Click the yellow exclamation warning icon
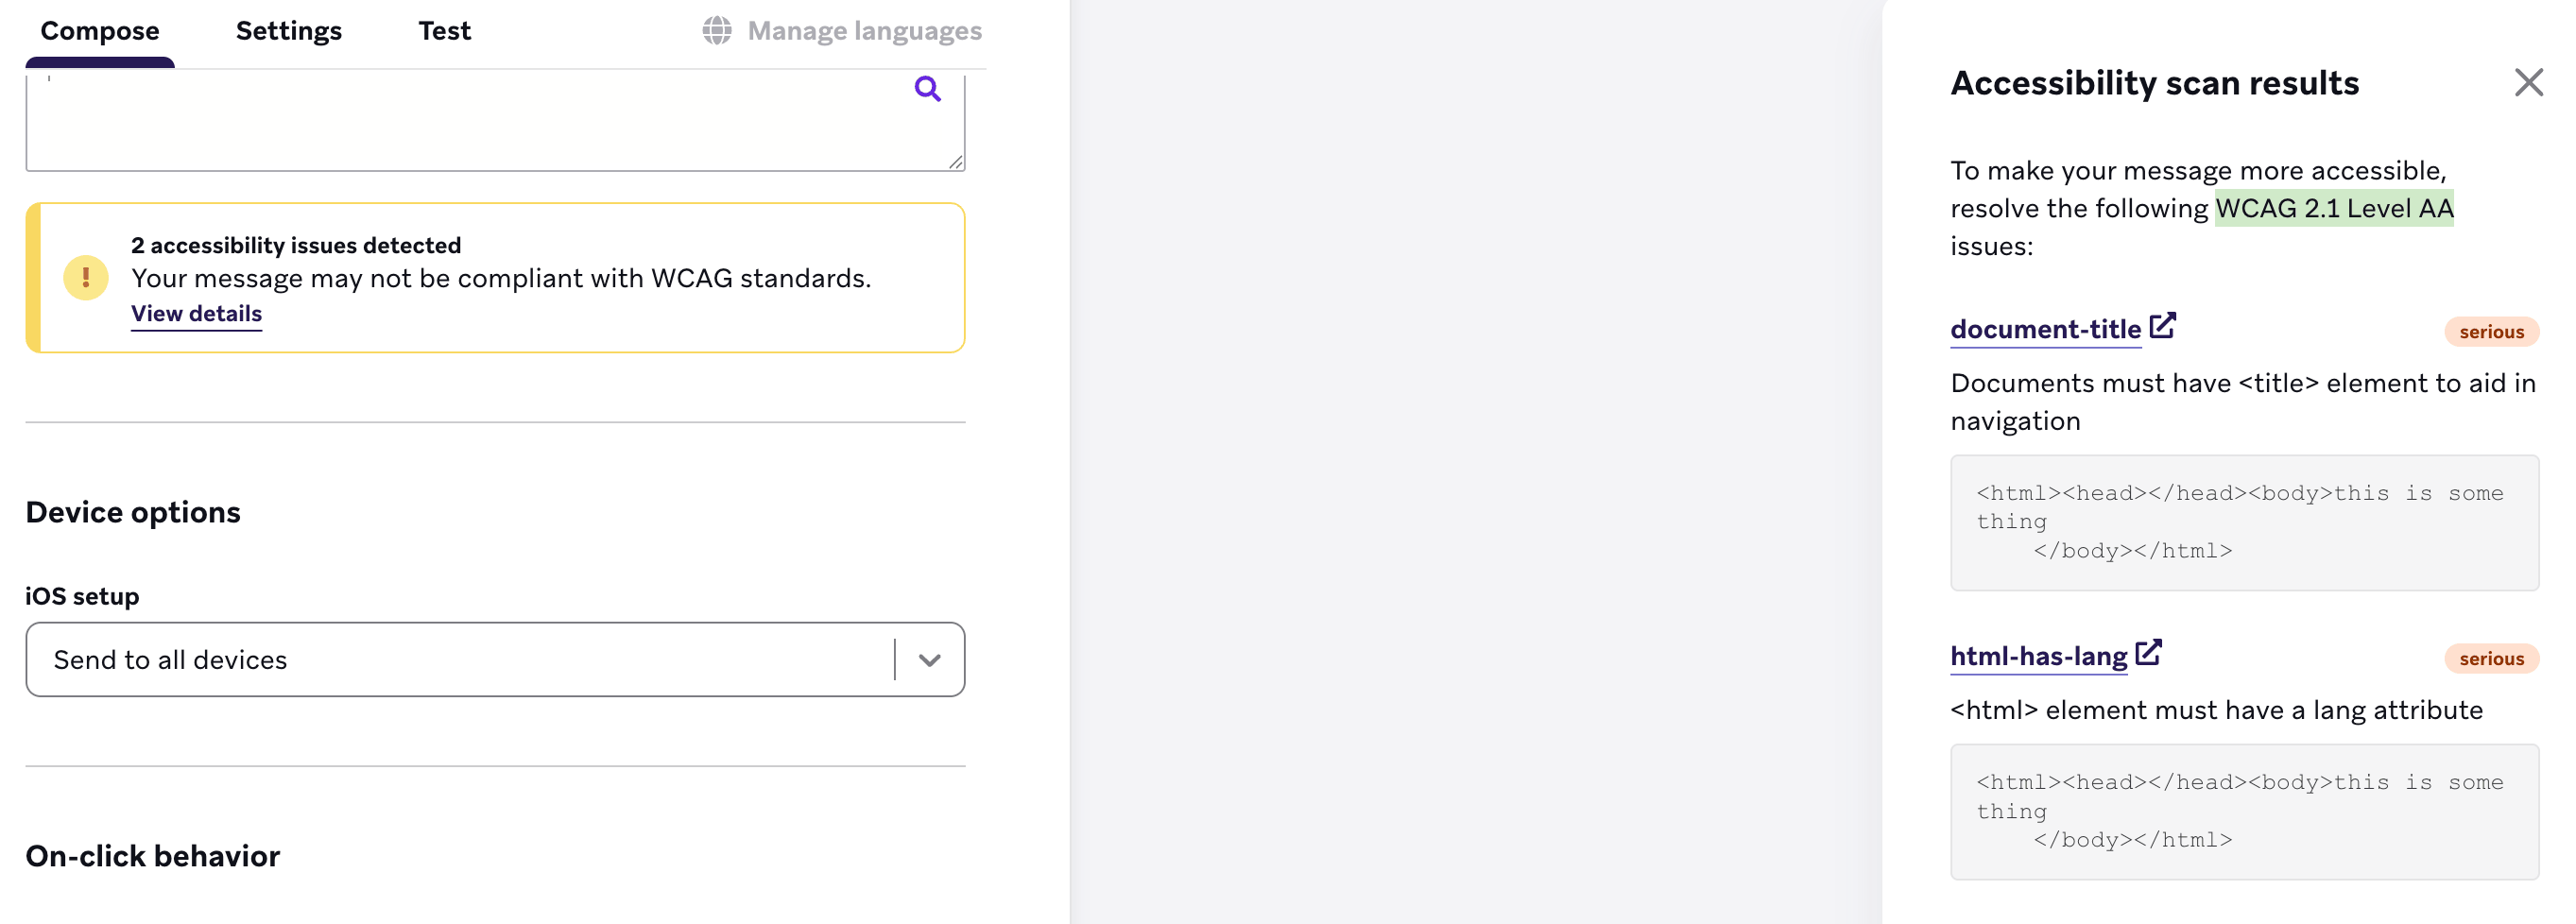Screen dimensions: 2576x924 pos(86,278)
